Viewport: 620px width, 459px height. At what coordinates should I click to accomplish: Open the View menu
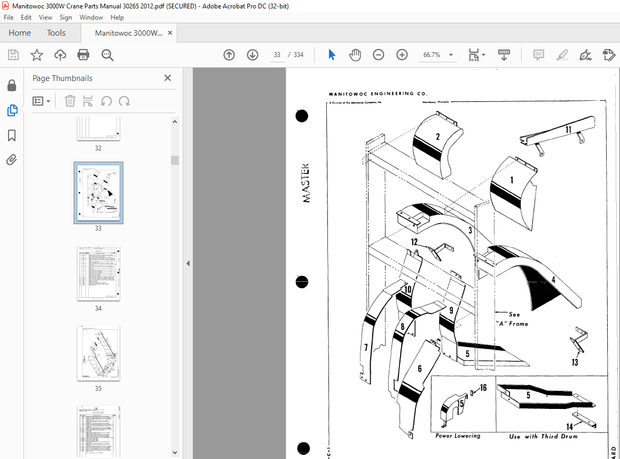[47, 17]
